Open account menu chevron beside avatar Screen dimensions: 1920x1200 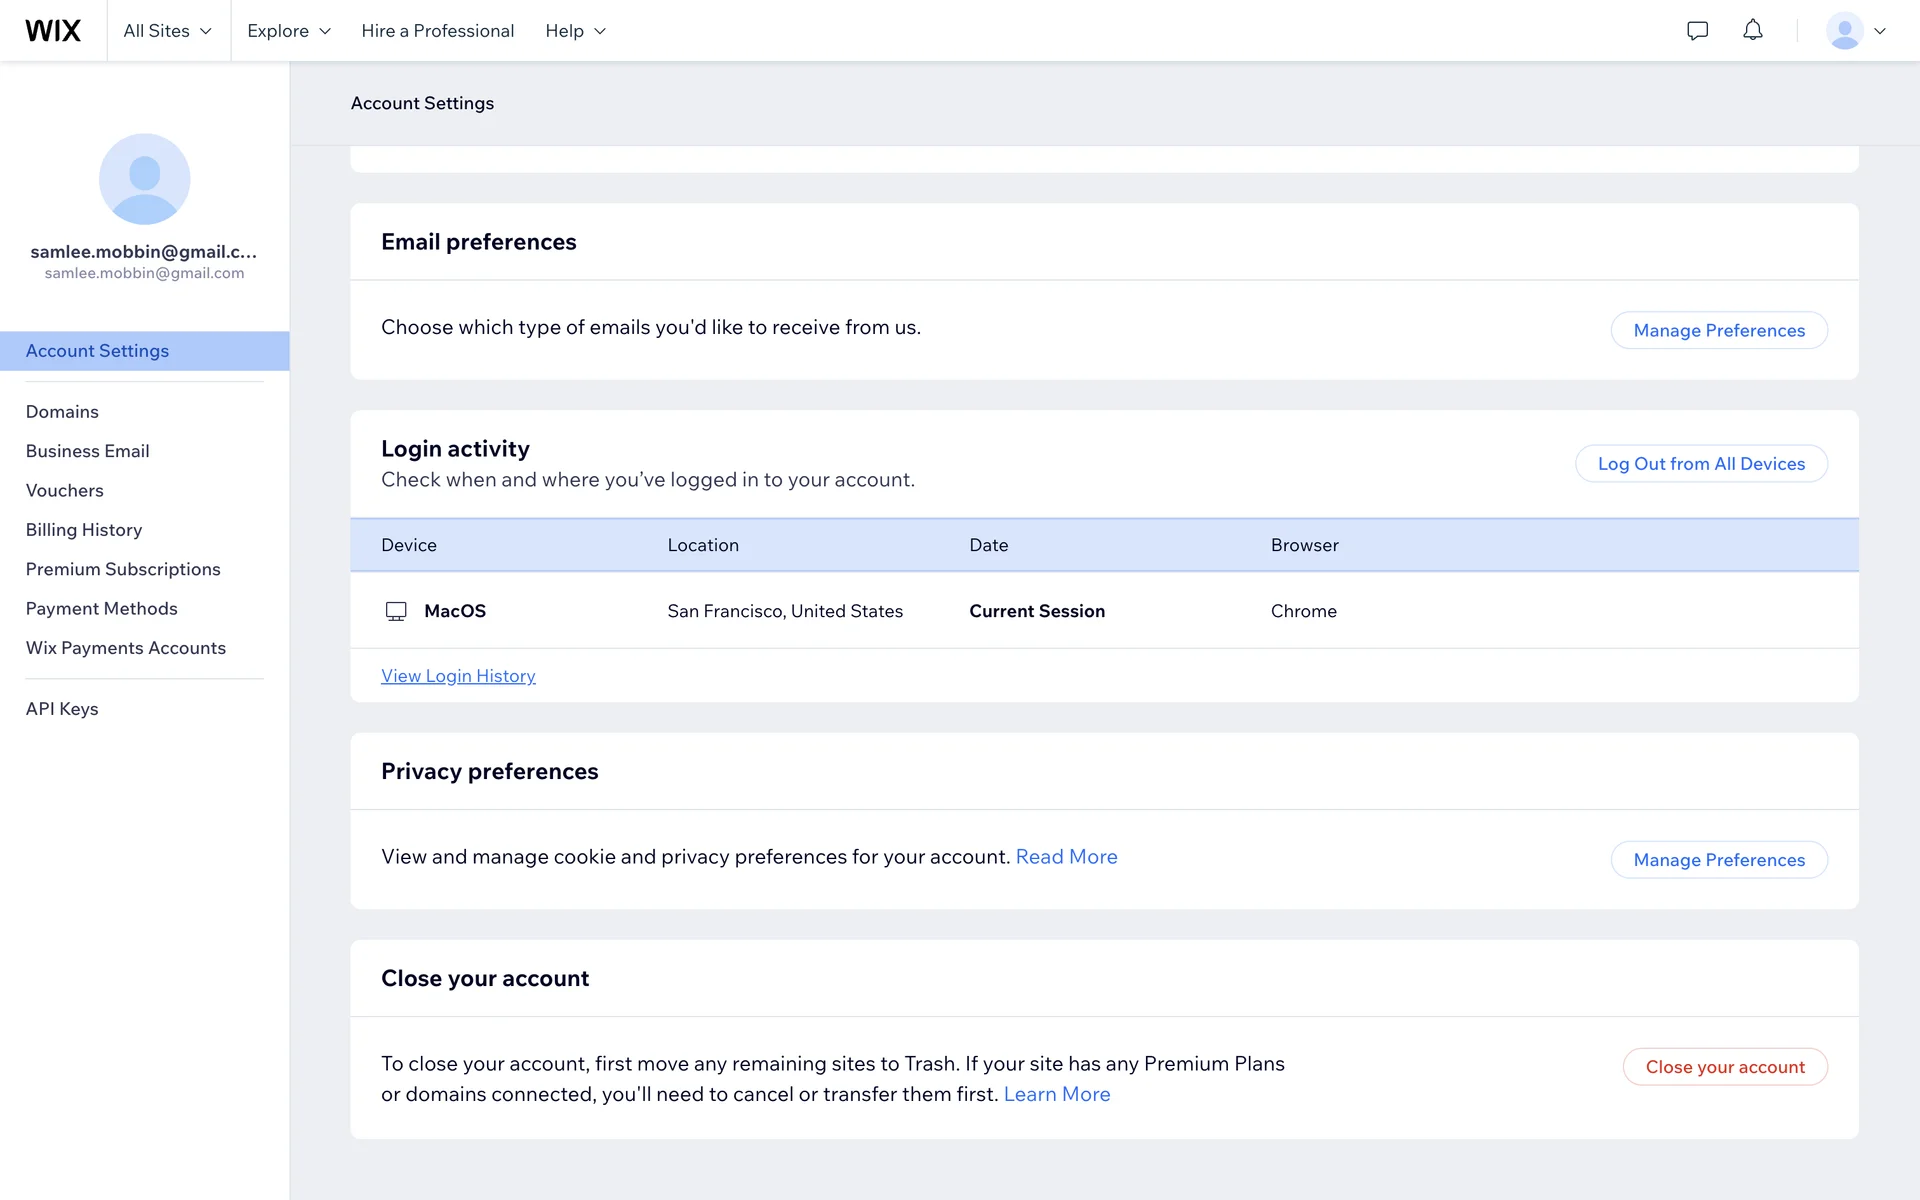[x=1880, y=31]
